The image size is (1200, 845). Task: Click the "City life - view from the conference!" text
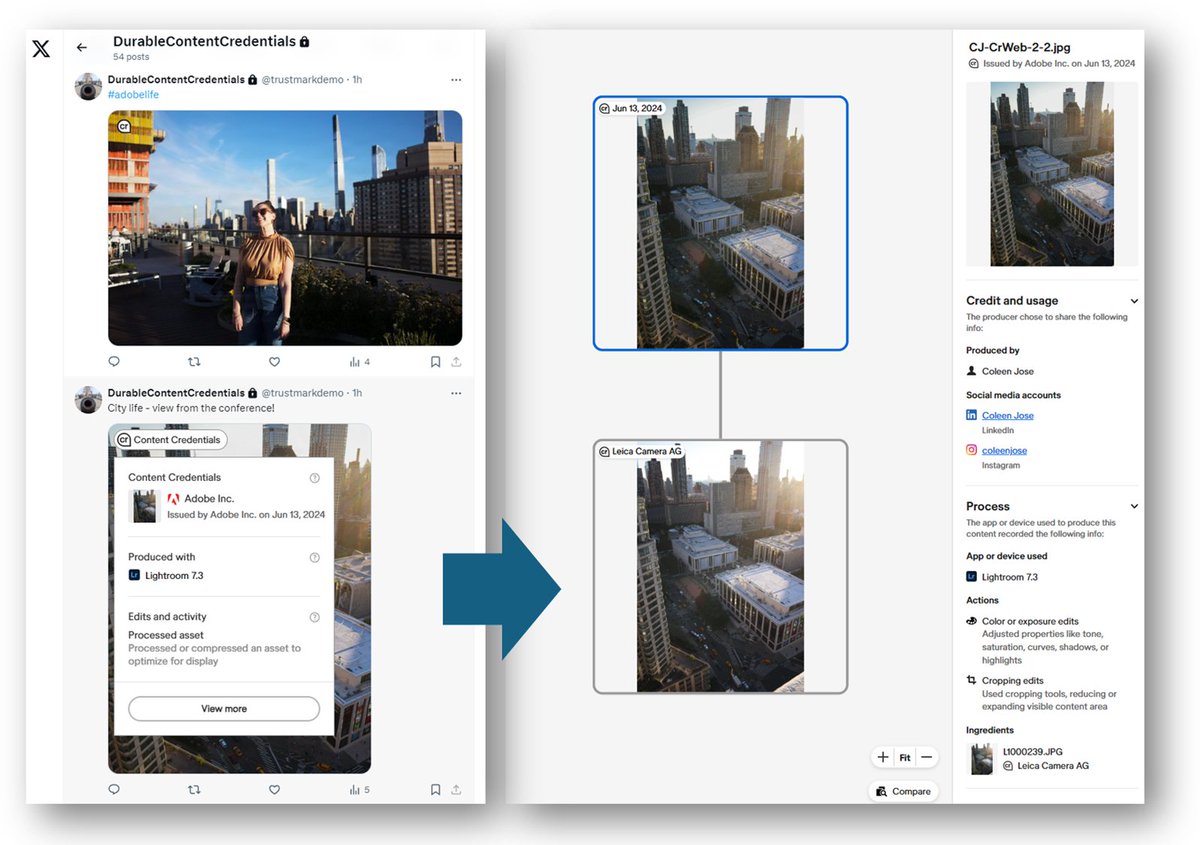[x=191, y=408]
